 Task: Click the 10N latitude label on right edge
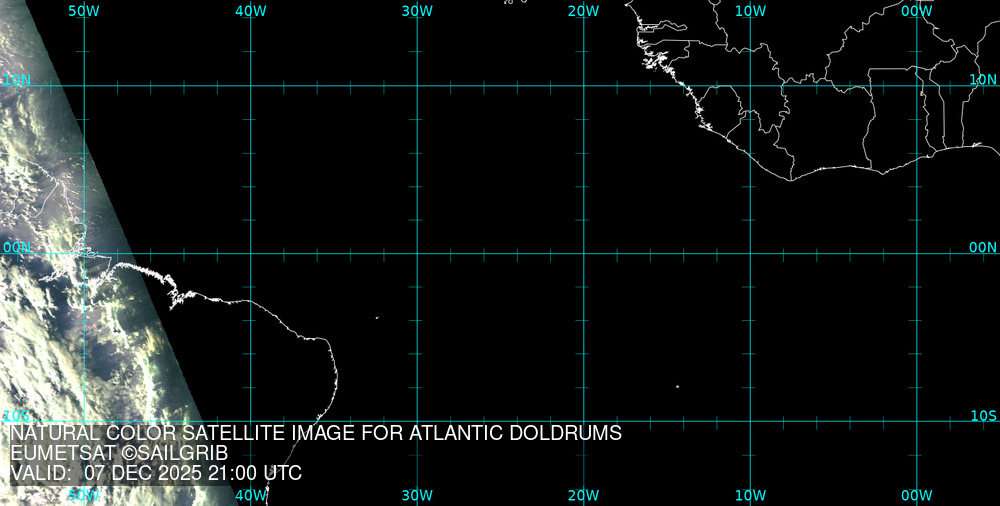(983, 79)
